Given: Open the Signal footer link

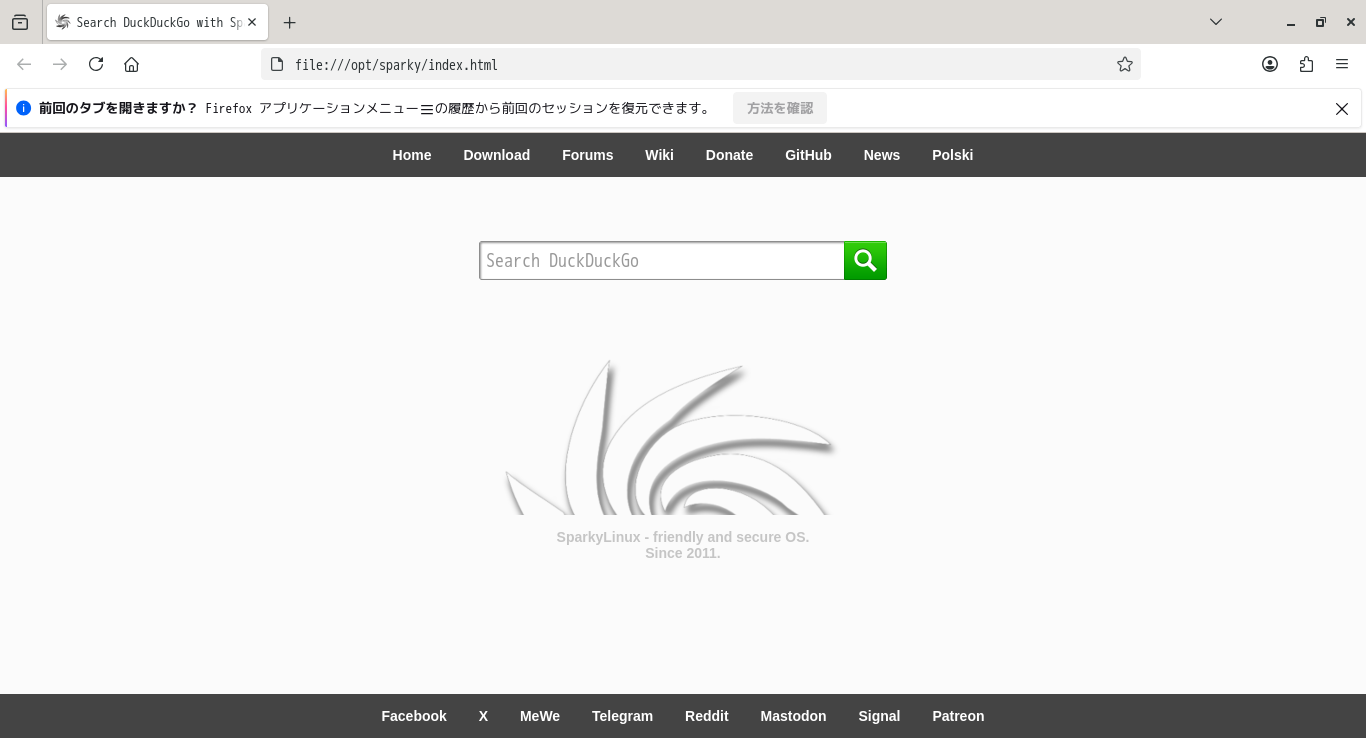Looking at the screenshot, I should pos(879,716).
